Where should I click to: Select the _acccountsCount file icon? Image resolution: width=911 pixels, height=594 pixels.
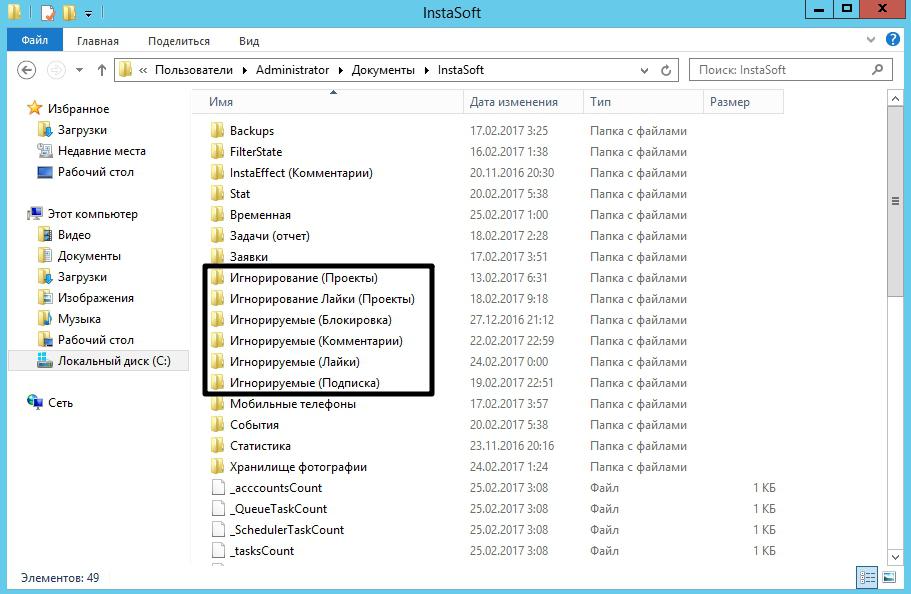tap(218, 487)
